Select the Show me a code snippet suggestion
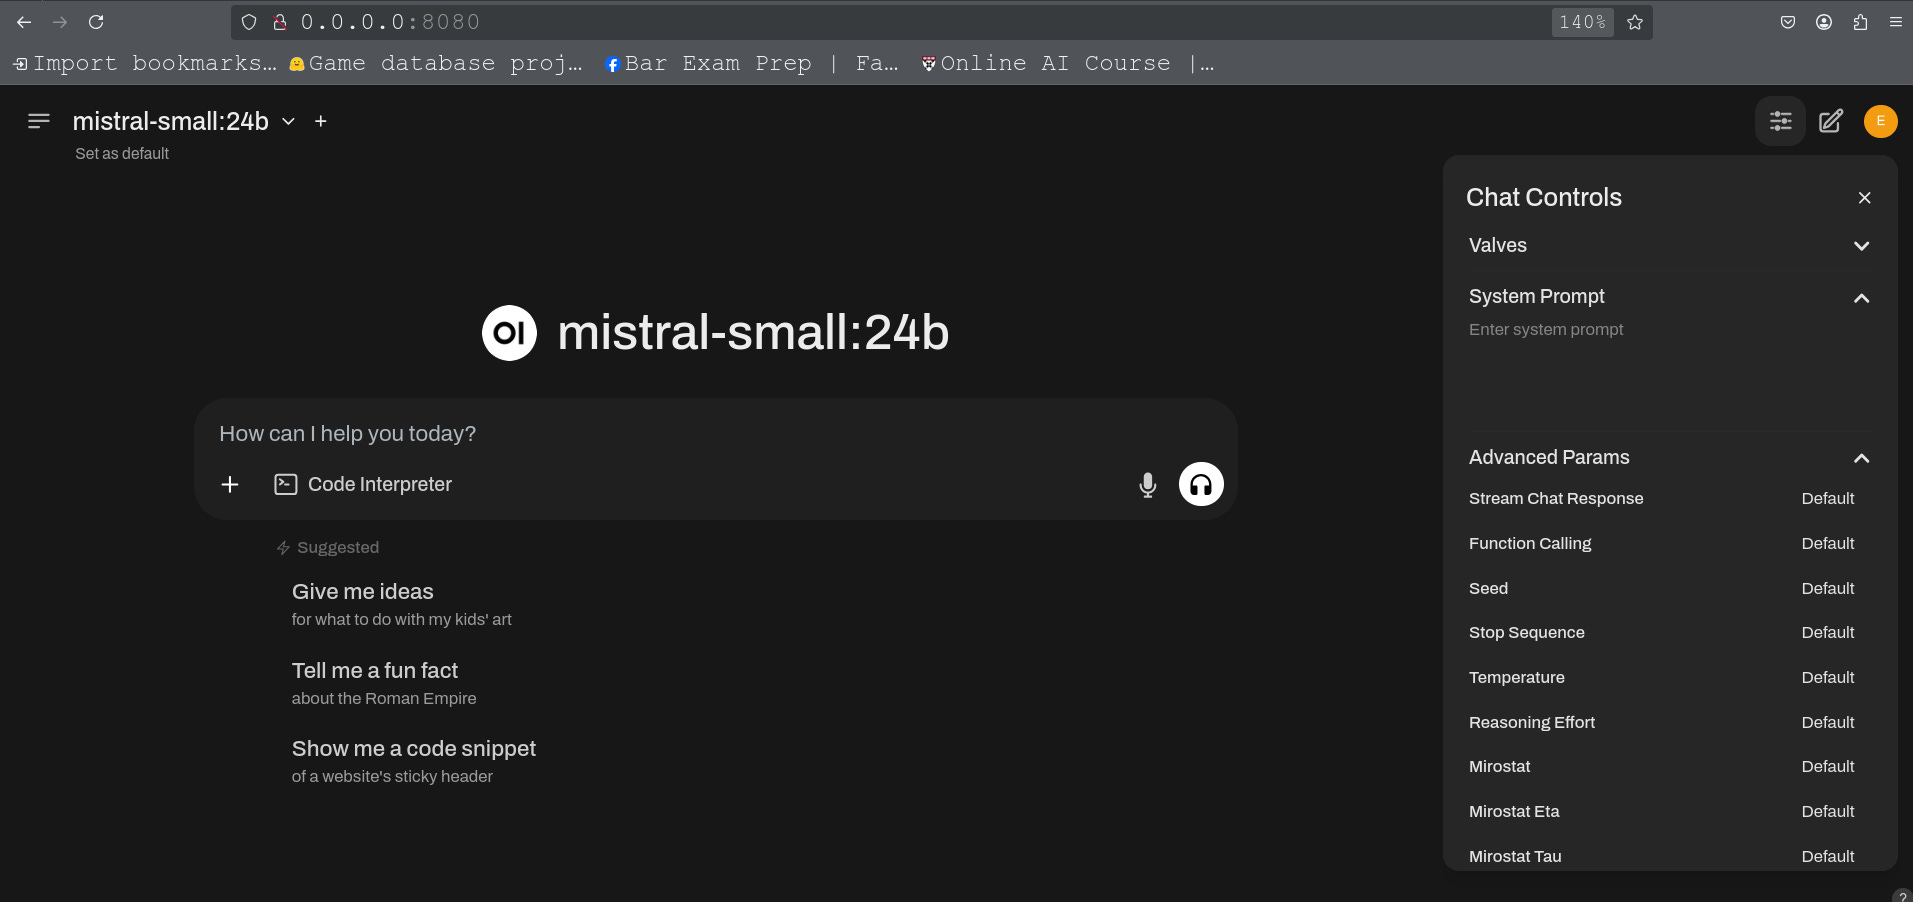 pos(414,761)
